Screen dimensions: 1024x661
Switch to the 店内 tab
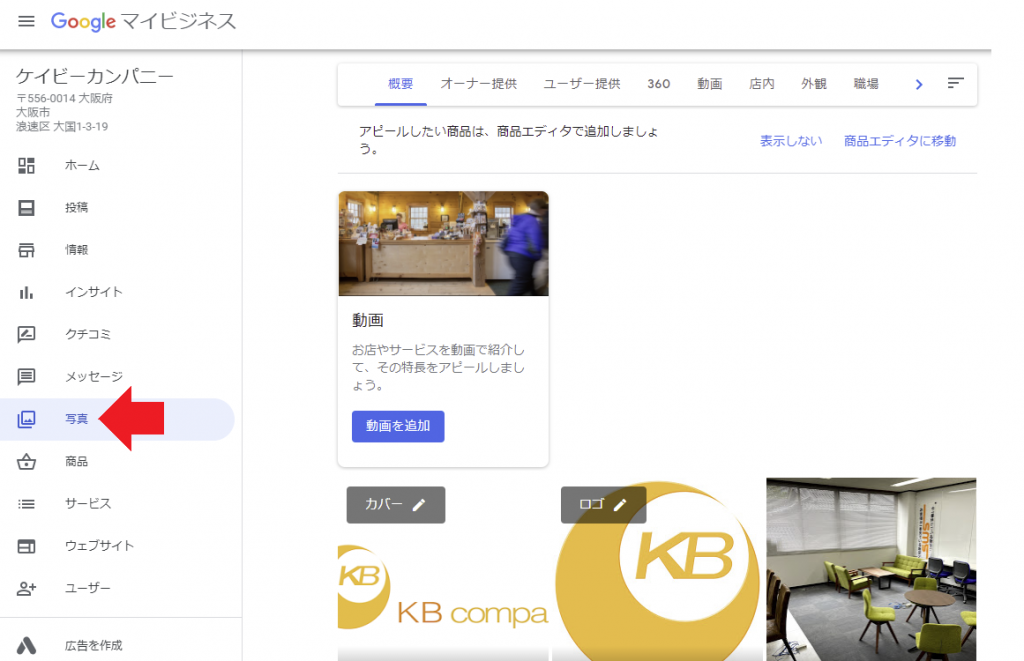point(762,84)
